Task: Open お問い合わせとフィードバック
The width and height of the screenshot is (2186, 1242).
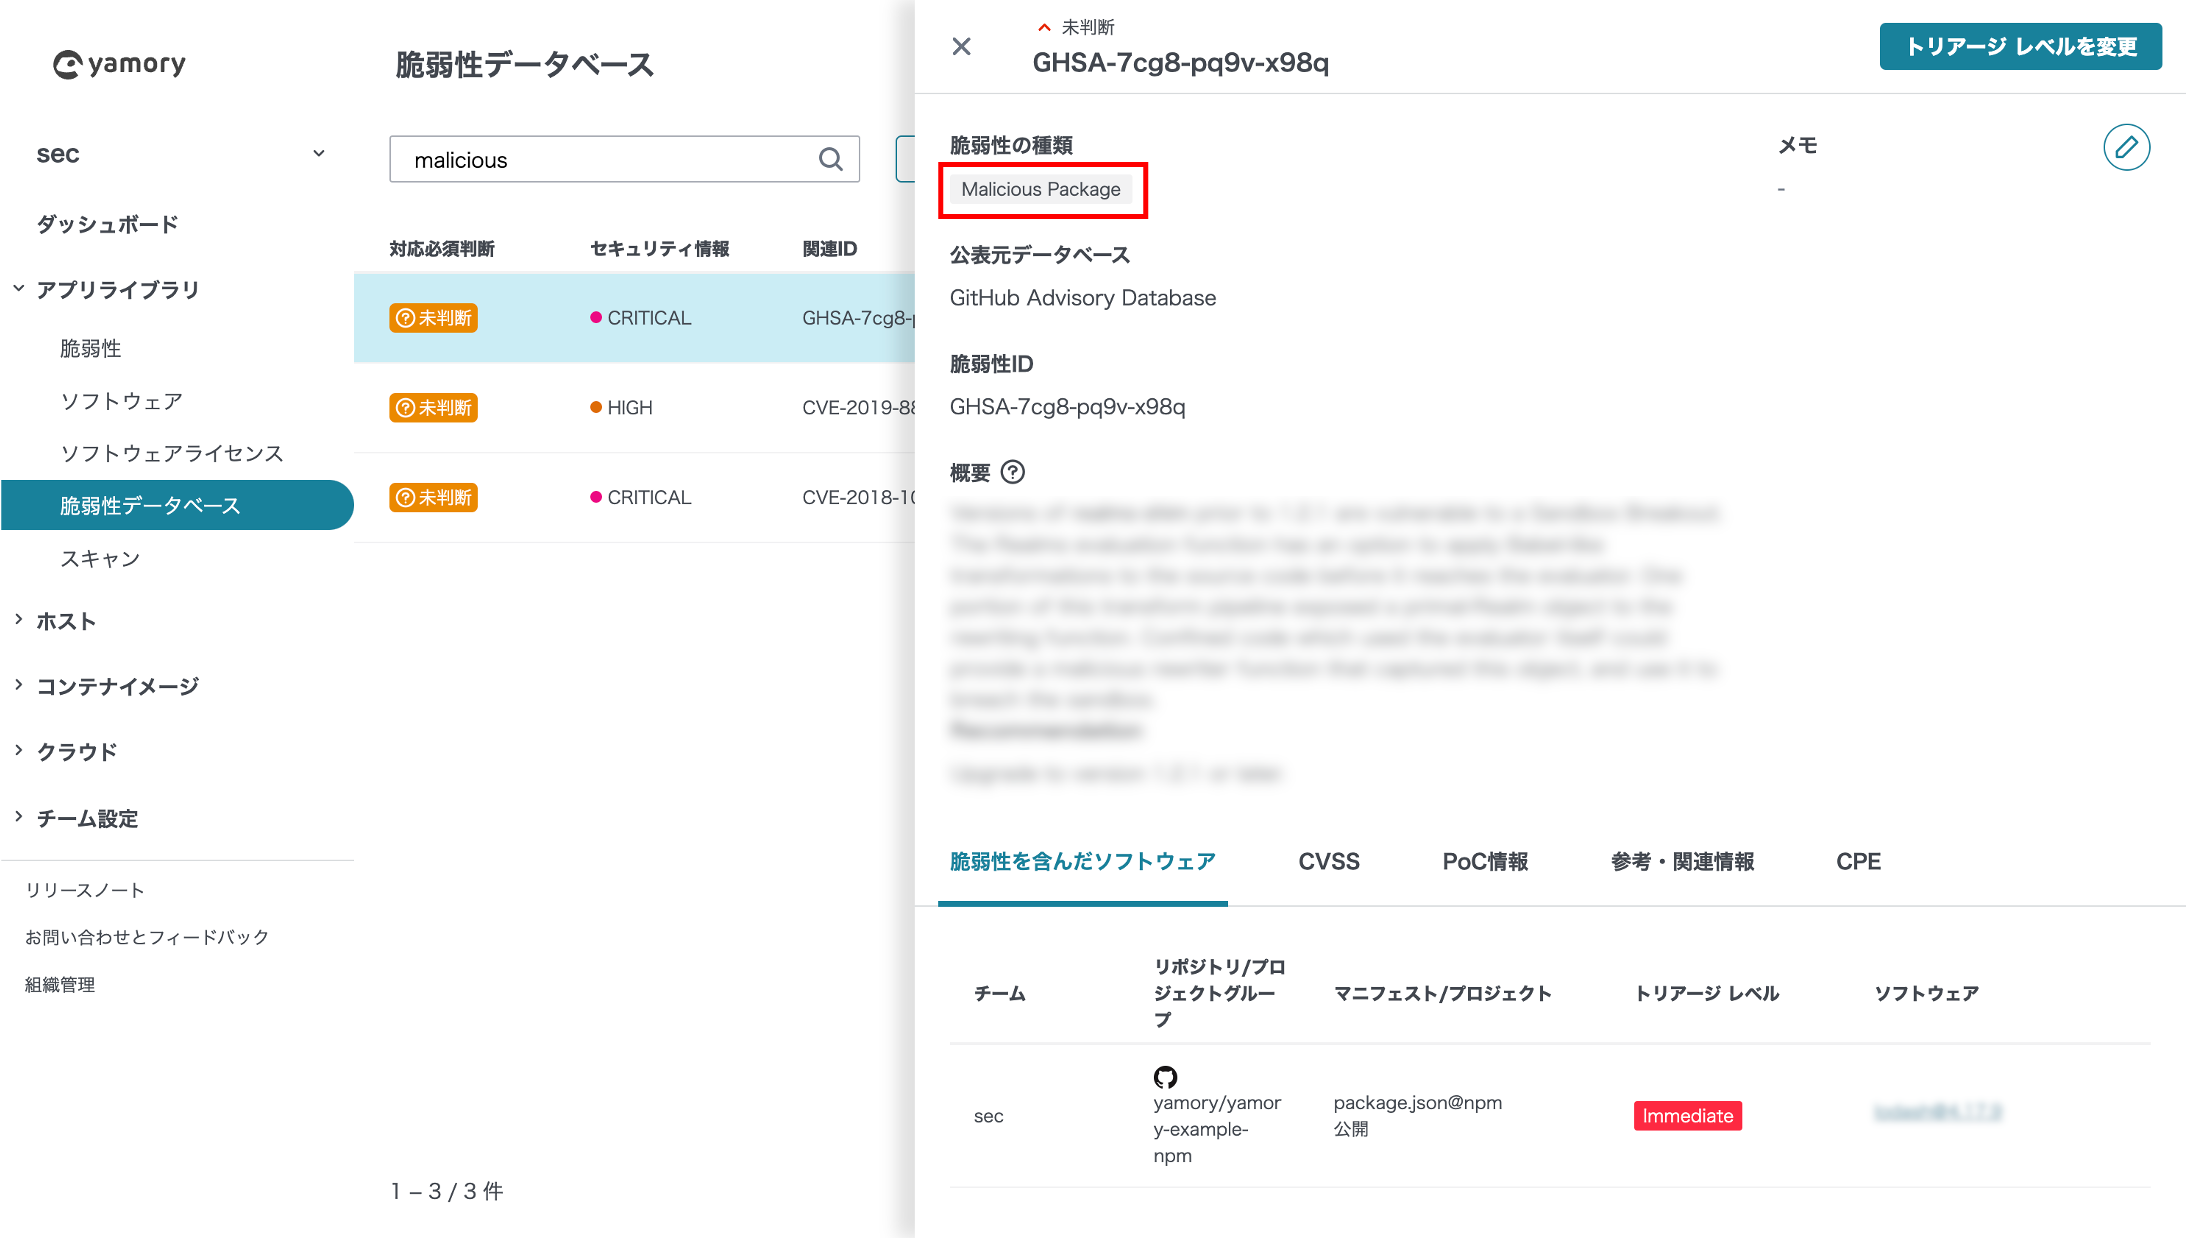Action: click(x=147, y=936)
